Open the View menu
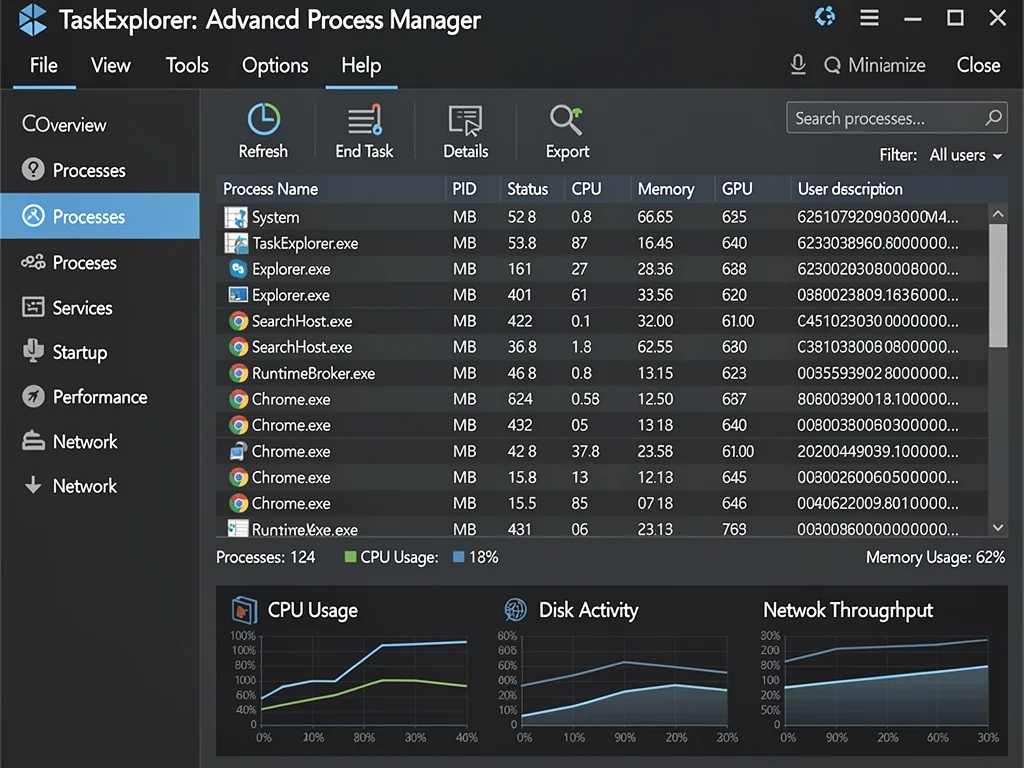Image resolution: width=1024 pixels, height=768 pixels. pos(110,65)
